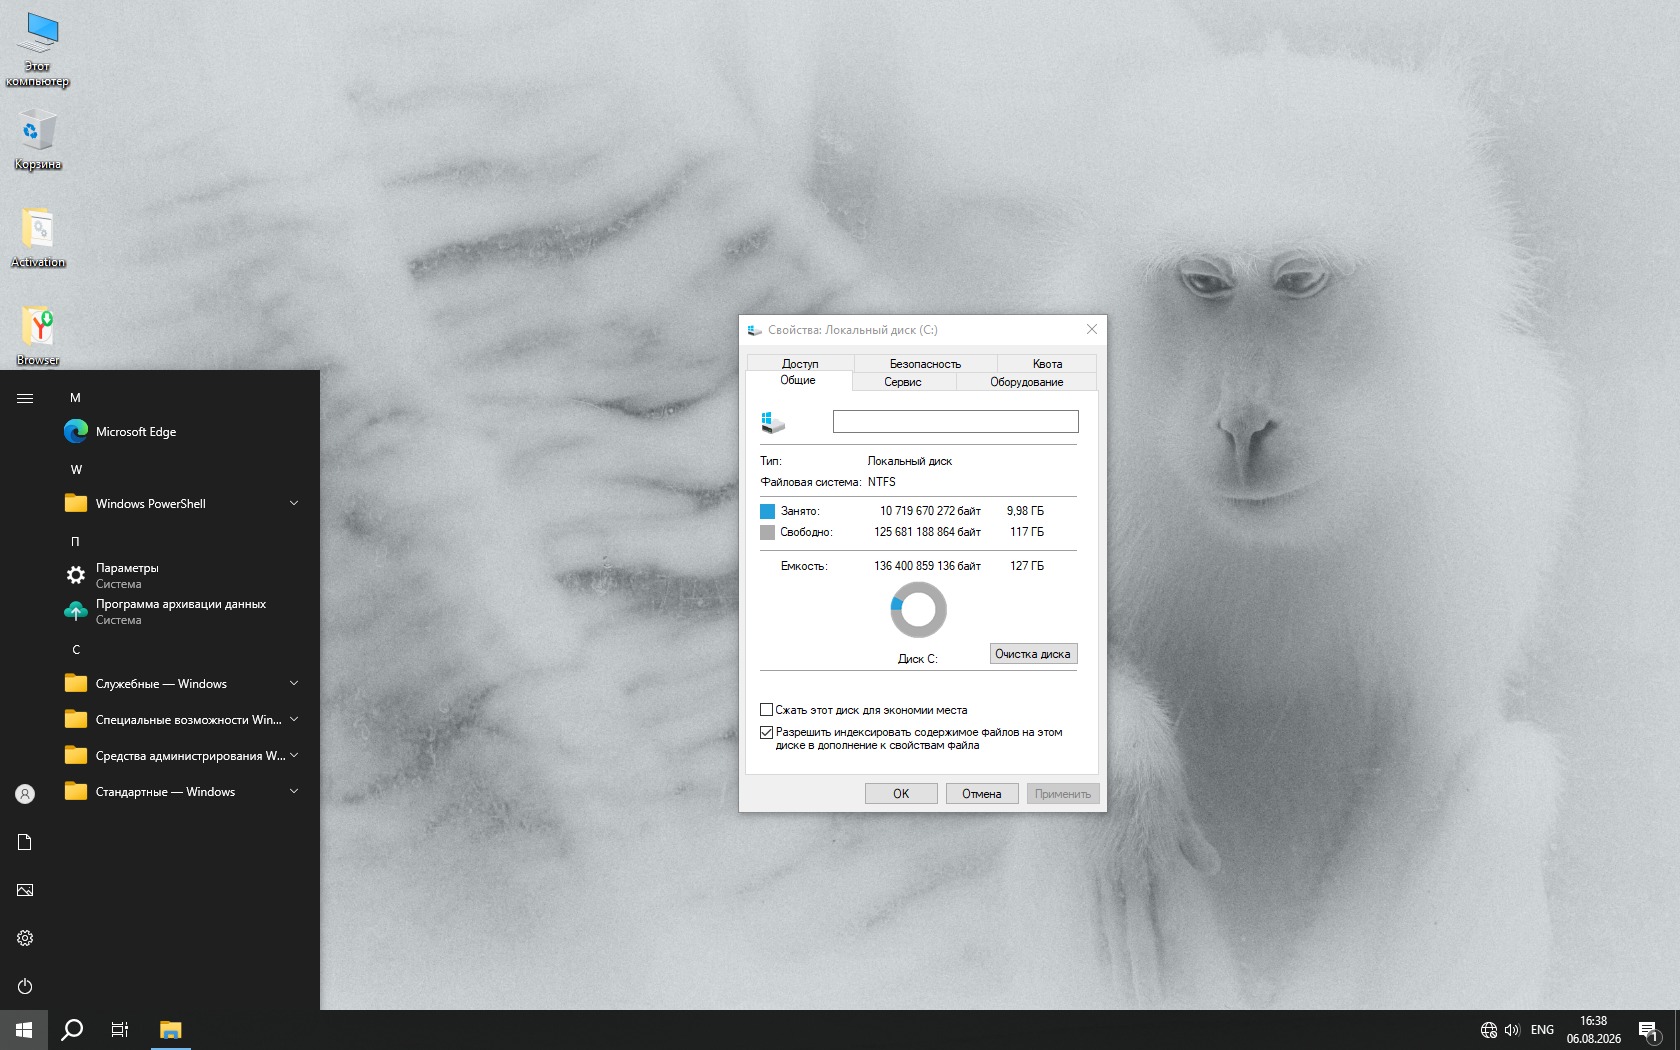This screenshot has height=1050, width=1680.
Task: Expand Windows PowerShell group chevron
Action: pos(294,503)
